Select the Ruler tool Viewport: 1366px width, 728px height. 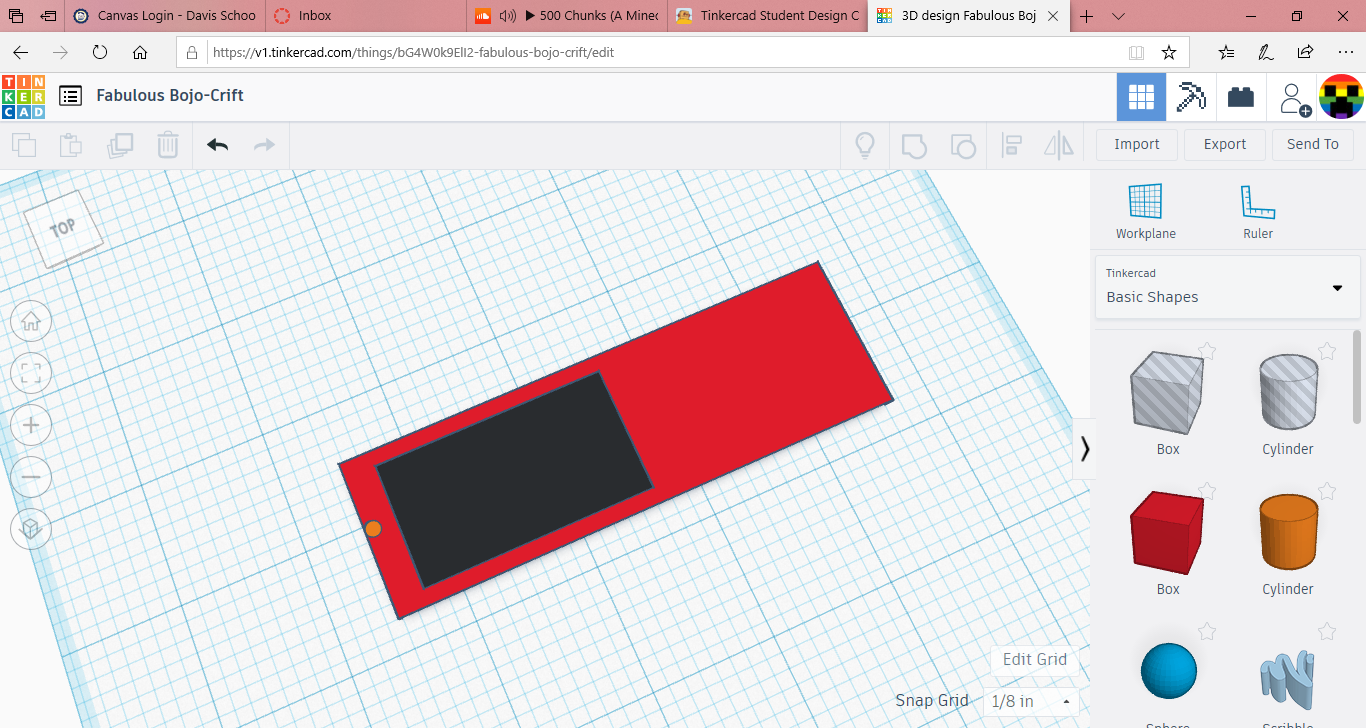pos(1258,212)
